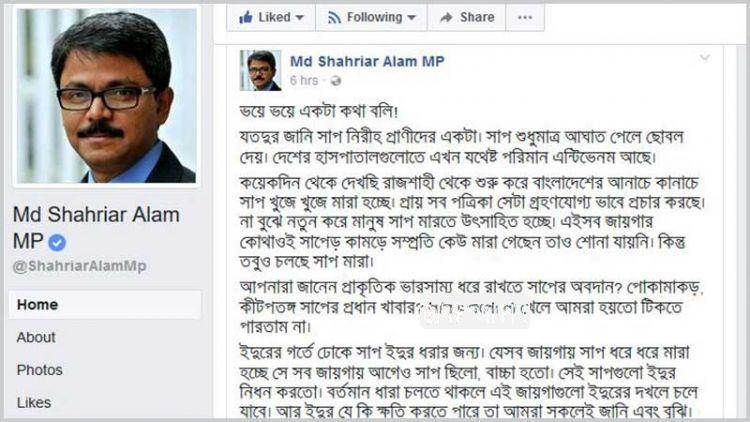The width and height of the screenshot is (750, 422).
Task: Select the Home tab in the sidebar
Action: [x=105, y=305]
